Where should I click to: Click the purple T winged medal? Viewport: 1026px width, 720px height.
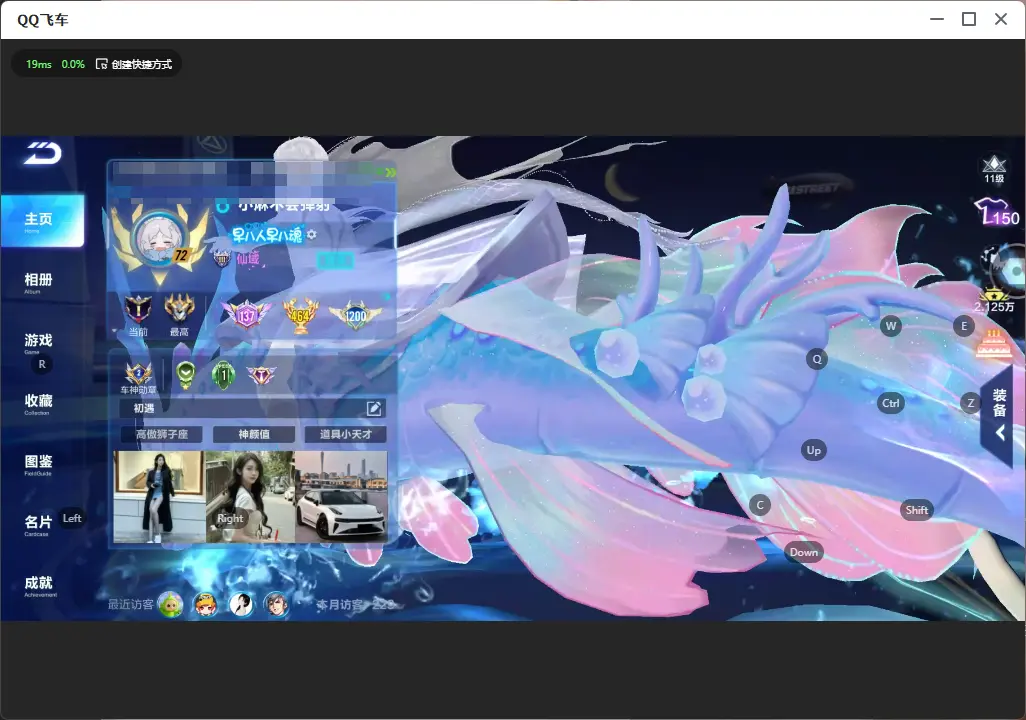click(x=261, y=375)
